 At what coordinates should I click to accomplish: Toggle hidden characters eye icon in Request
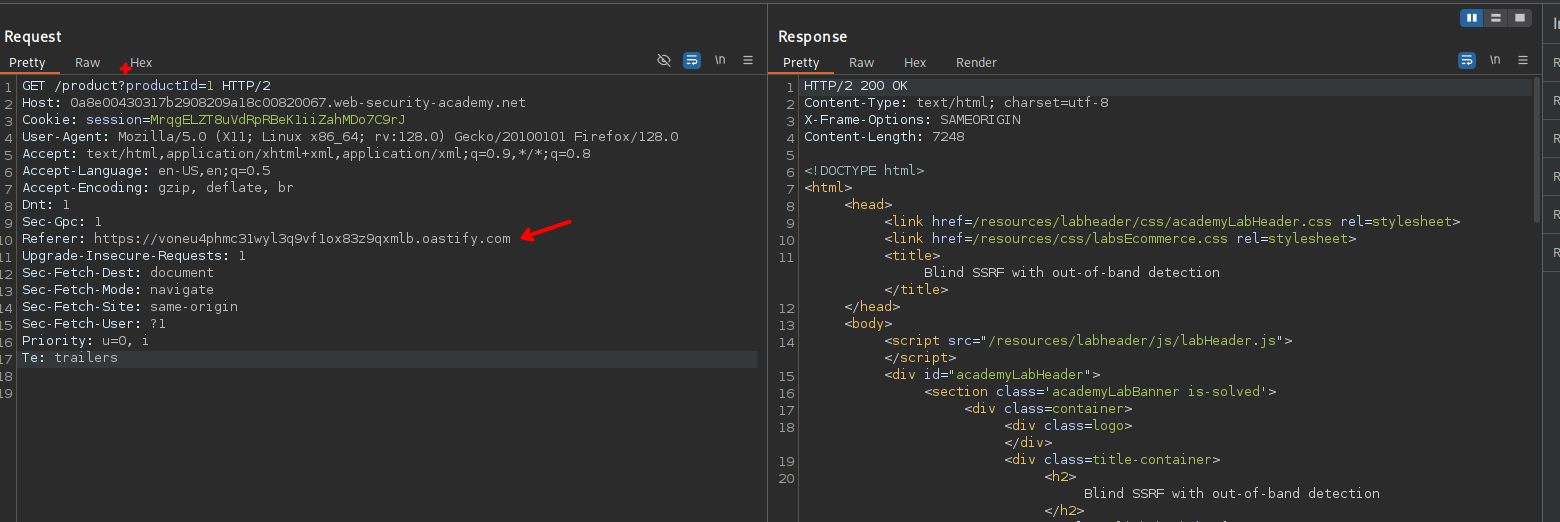664,61
